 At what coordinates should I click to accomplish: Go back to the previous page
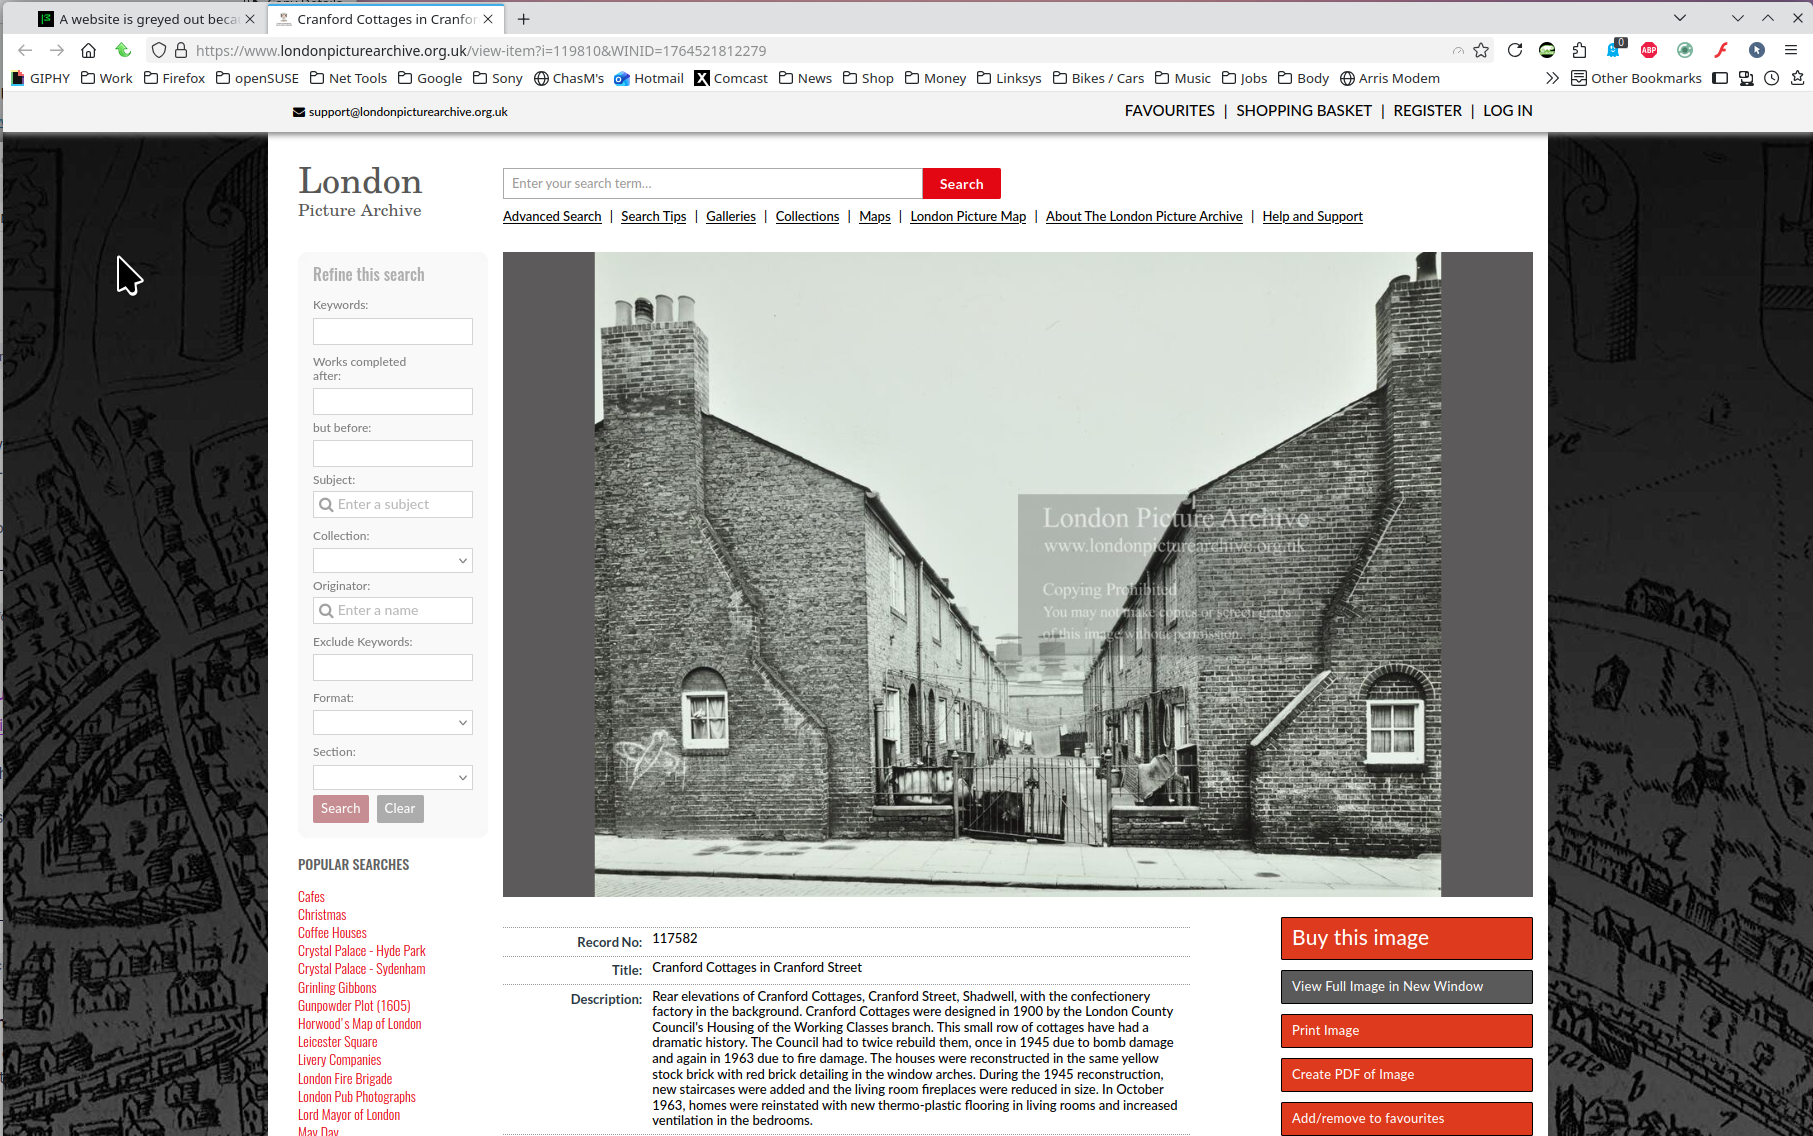25,50
